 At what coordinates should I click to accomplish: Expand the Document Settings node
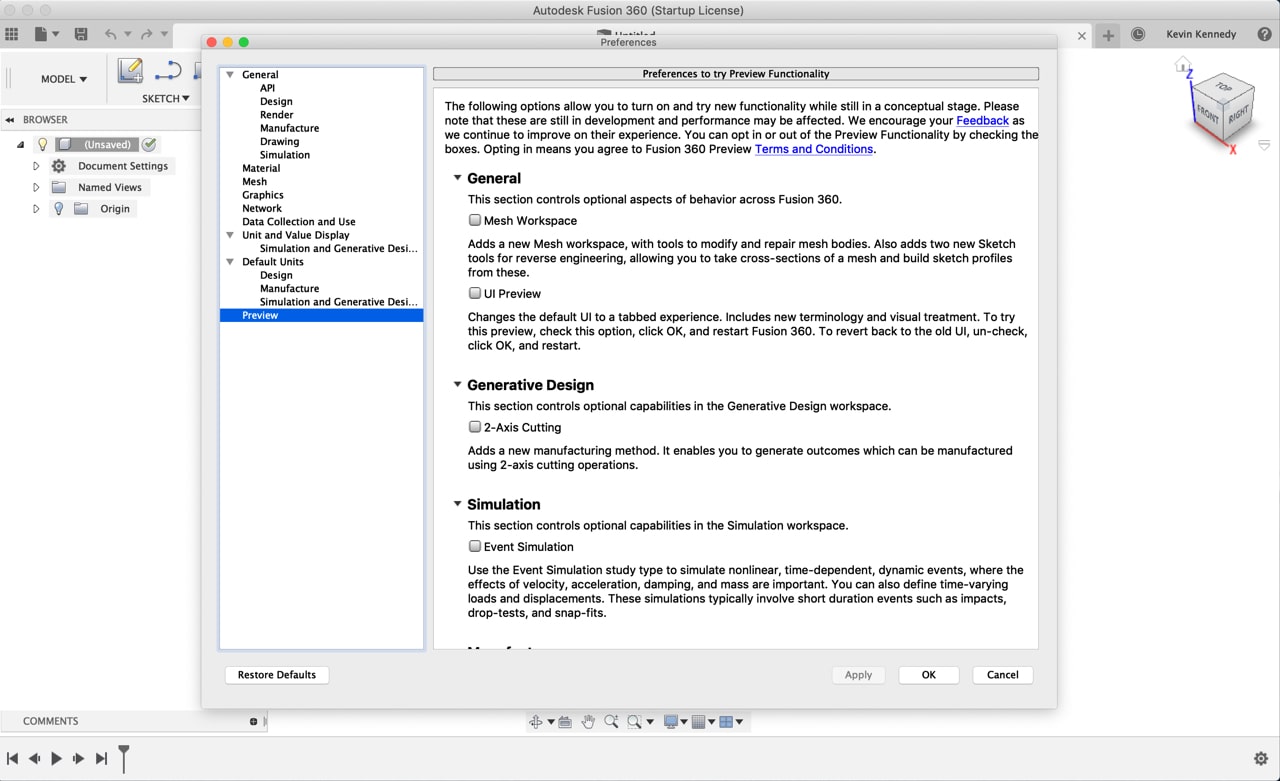pos(36,166)
